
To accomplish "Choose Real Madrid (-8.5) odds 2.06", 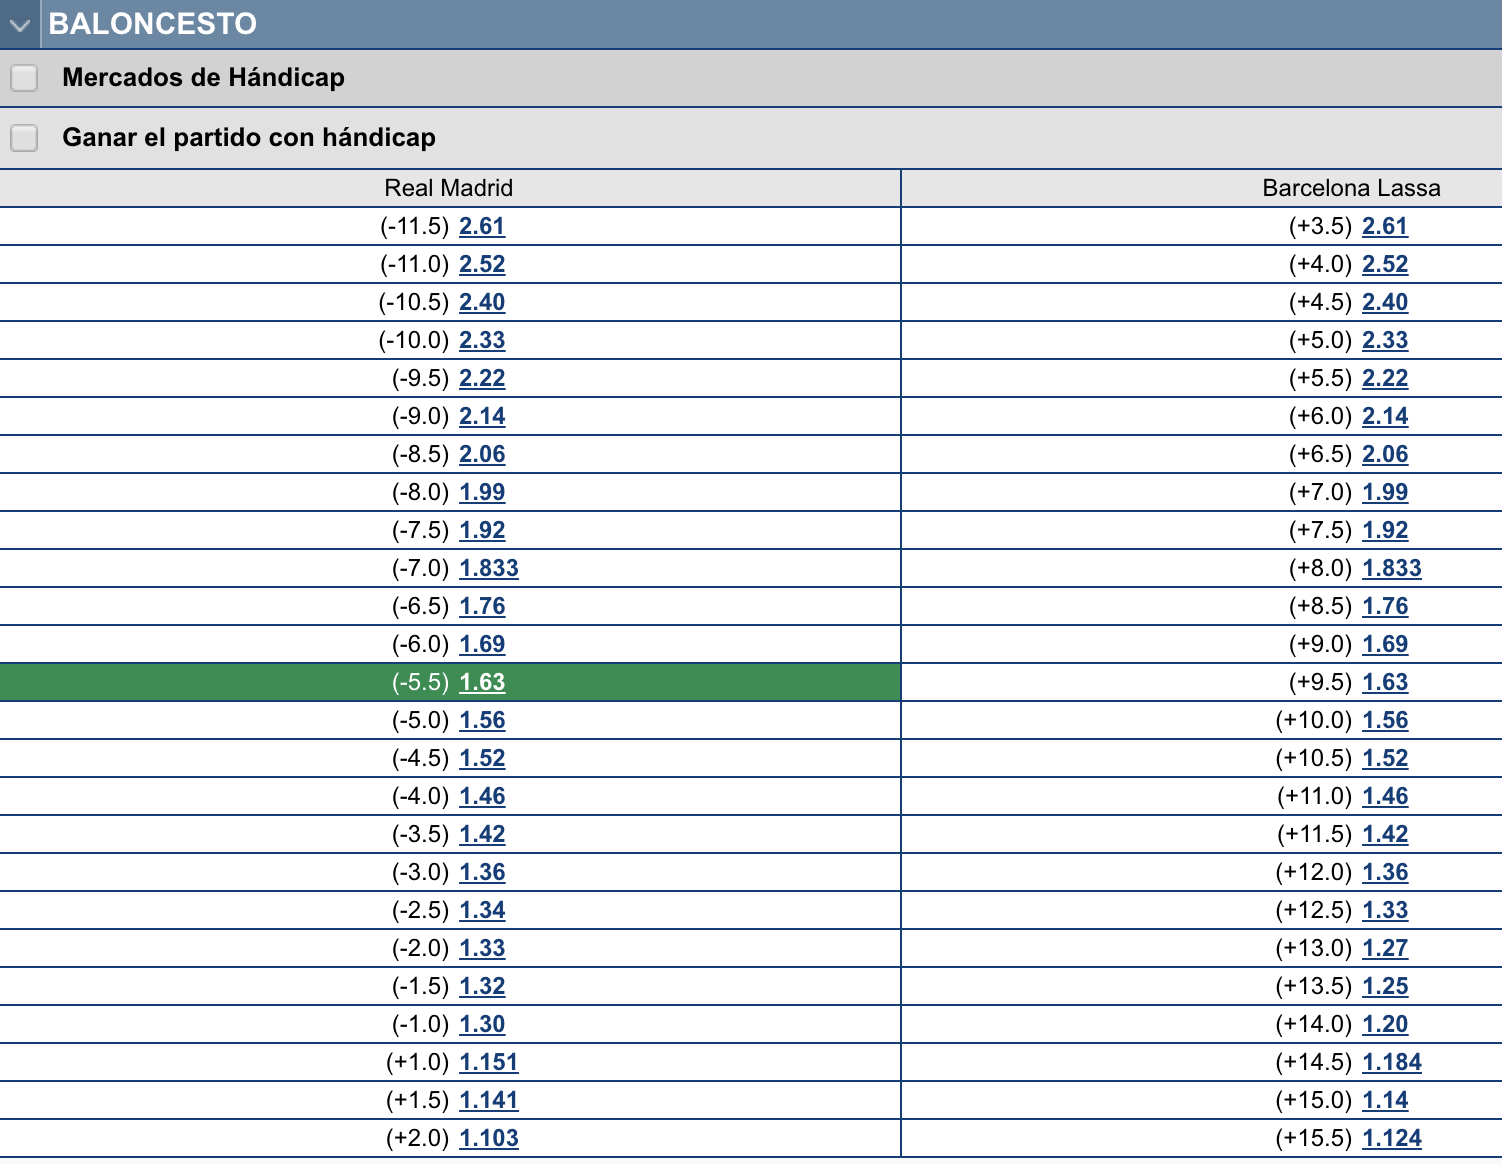I will [482, 454].
